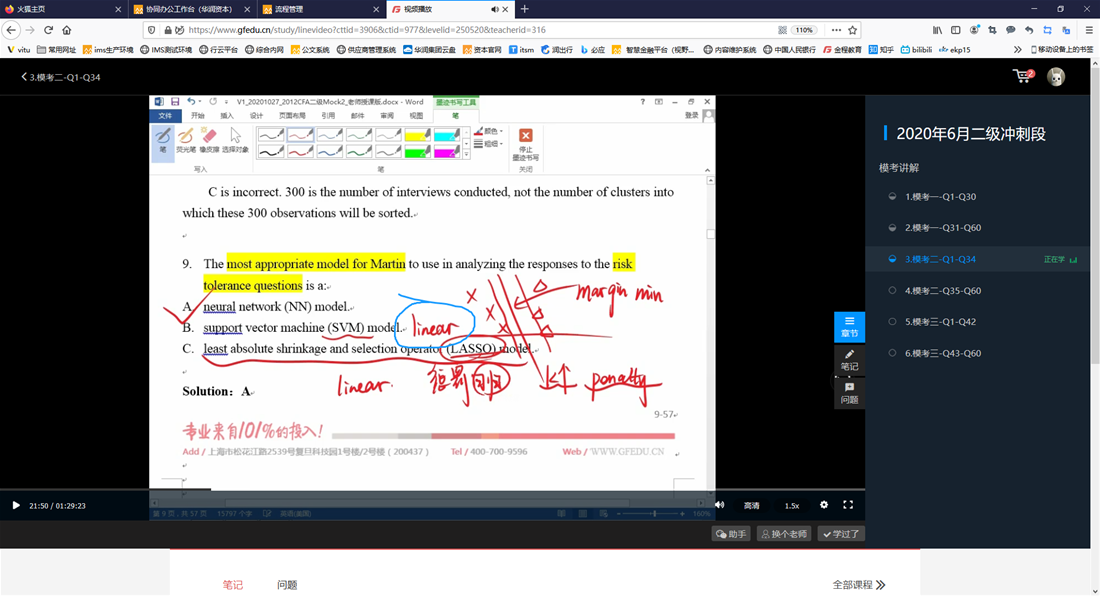The height and width of the screenshot is (596, 1100).
Task: Select the 笔记 tab below the video
Action: tap(232, 585)
